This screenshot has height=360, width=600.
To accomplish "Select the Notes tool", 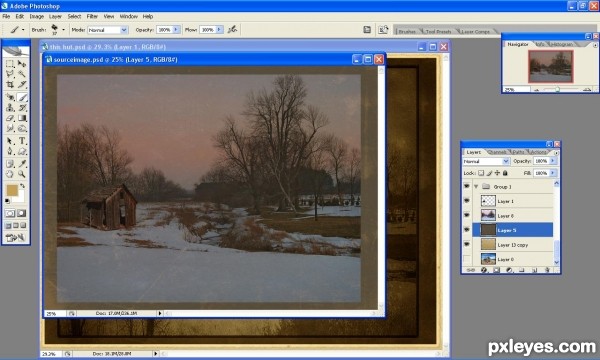I will pos(10,164).
